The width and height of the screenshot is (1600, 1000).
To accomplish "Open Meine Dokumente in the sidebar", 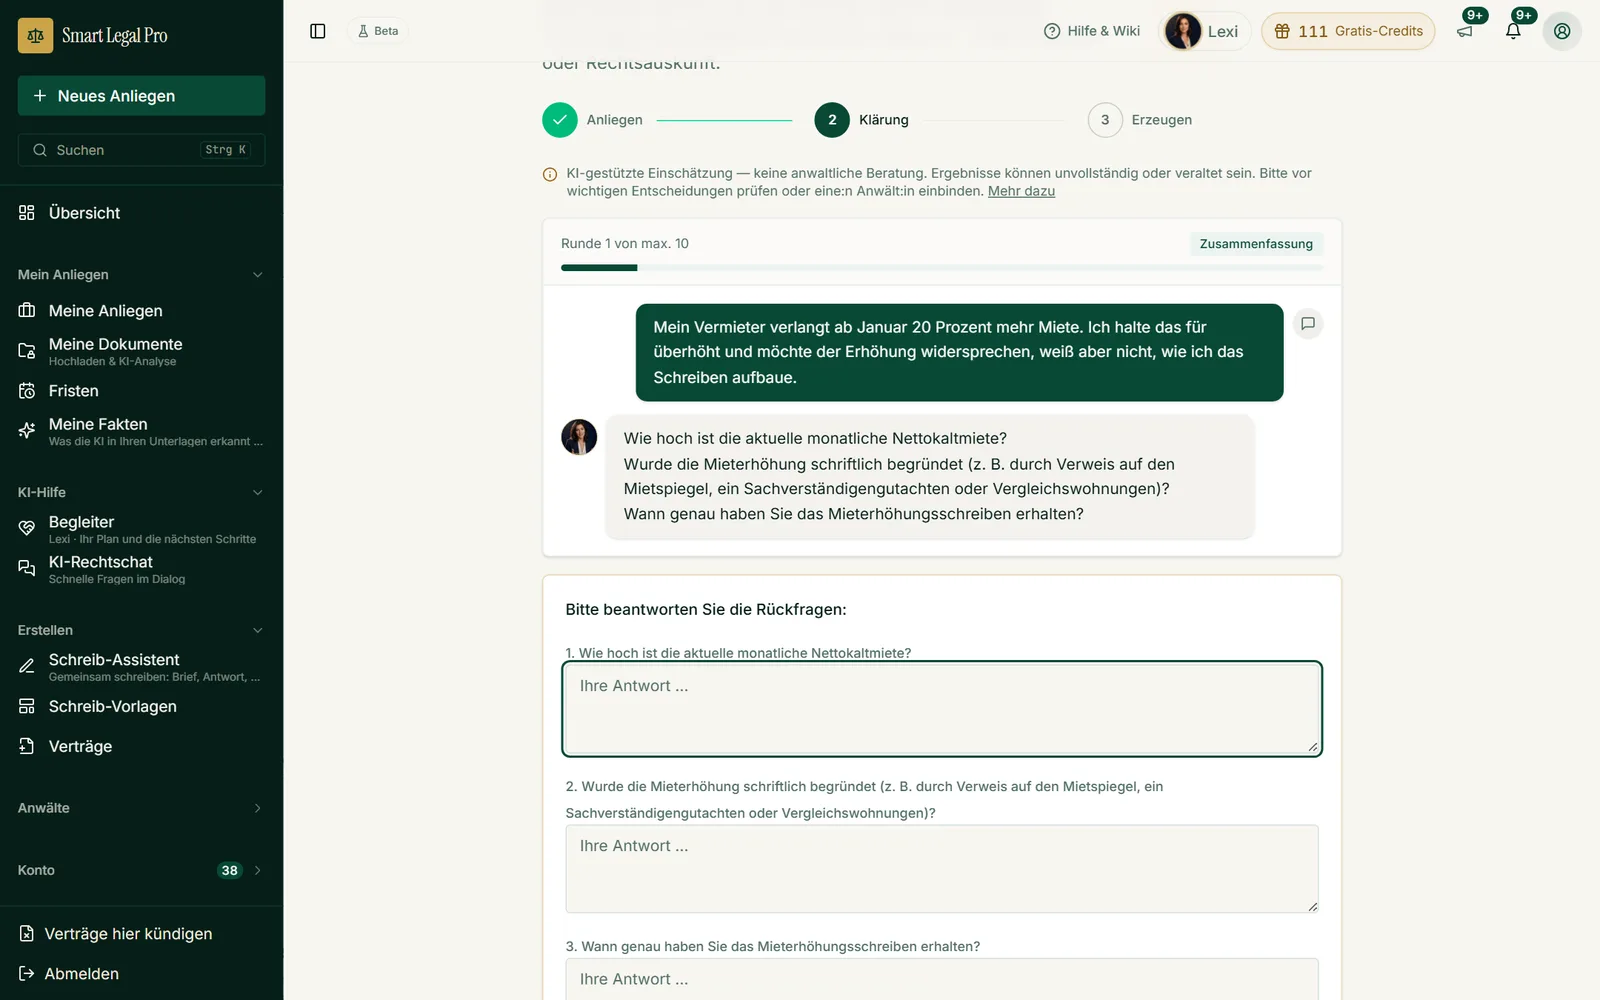I will [x=141, y=351].
